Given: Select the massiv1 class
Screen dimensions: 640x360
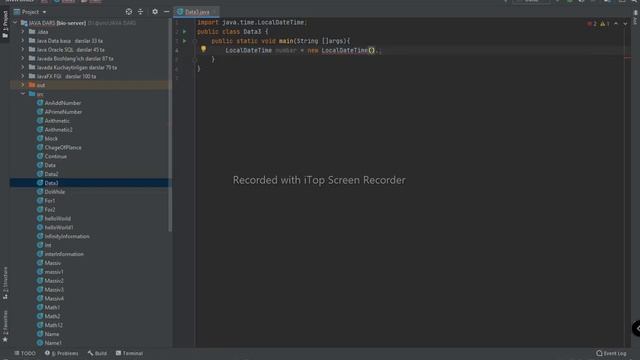Looking at the screenshot, I should 50,272.
